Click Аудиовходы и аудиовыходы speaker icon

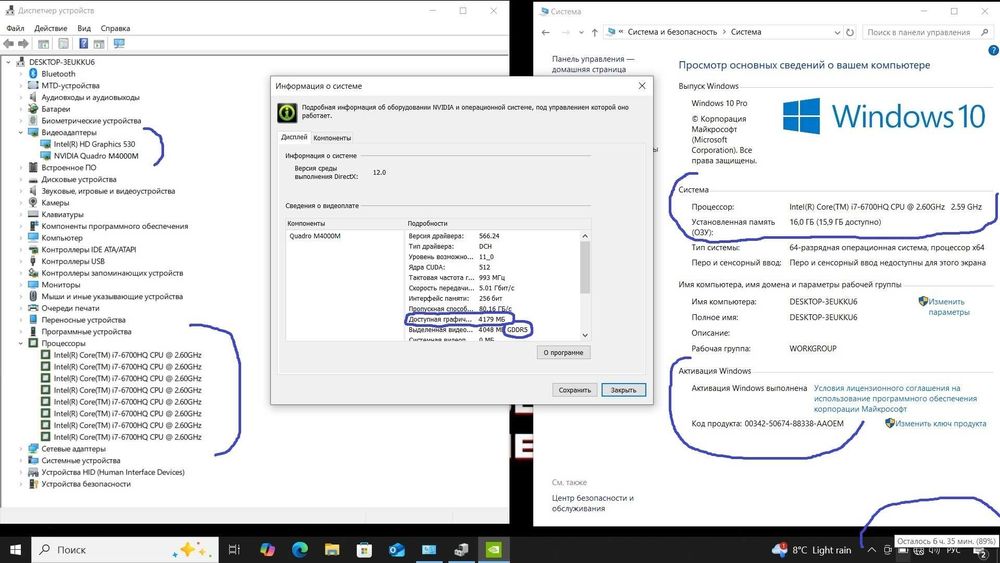33,98
